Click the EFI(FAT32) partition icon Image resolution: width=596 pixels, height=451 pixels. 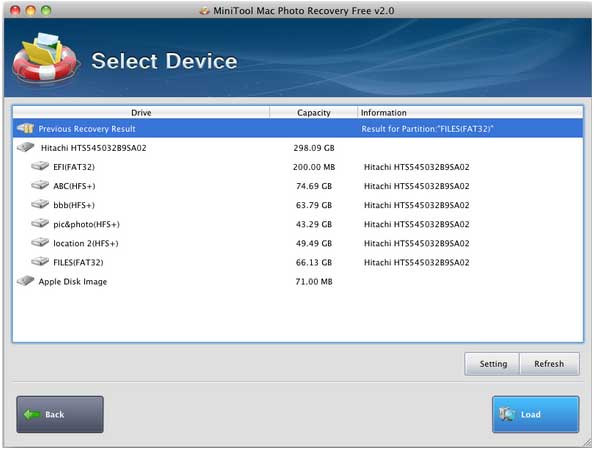pyautogui.click(x=40, y=166)
